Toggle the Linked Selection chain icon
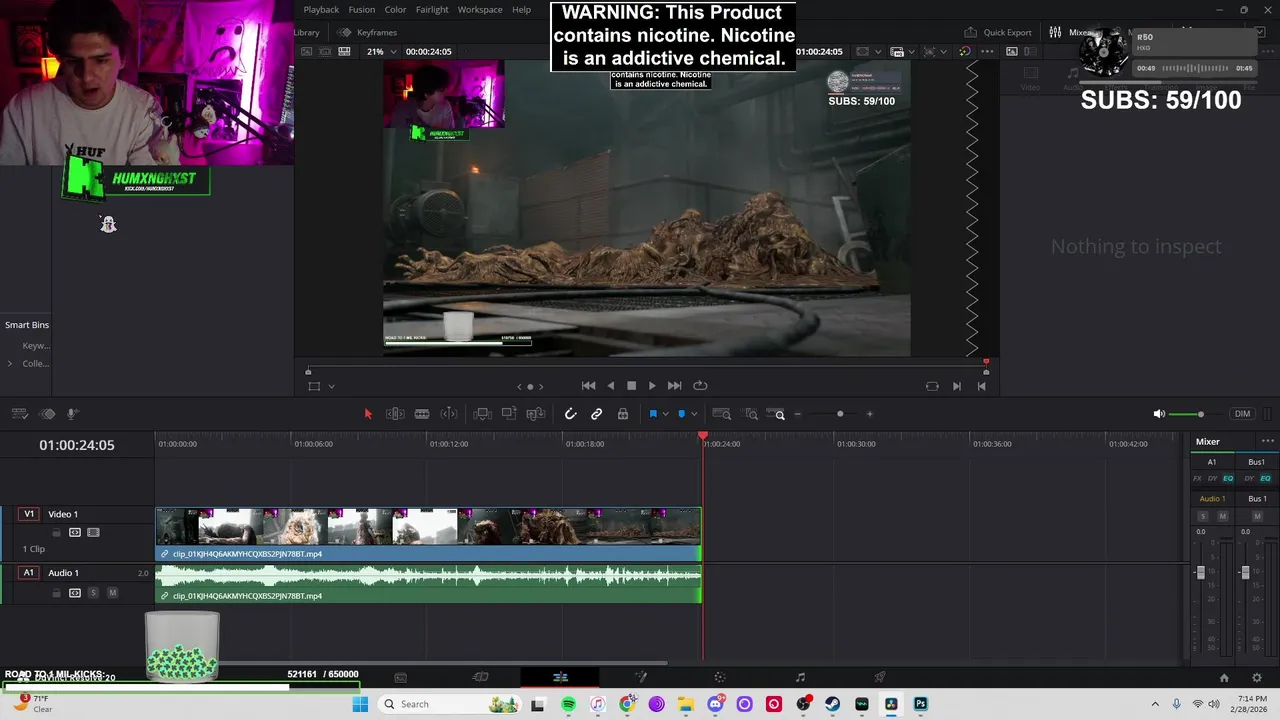The image size is (1280, 720). [597, 414]
